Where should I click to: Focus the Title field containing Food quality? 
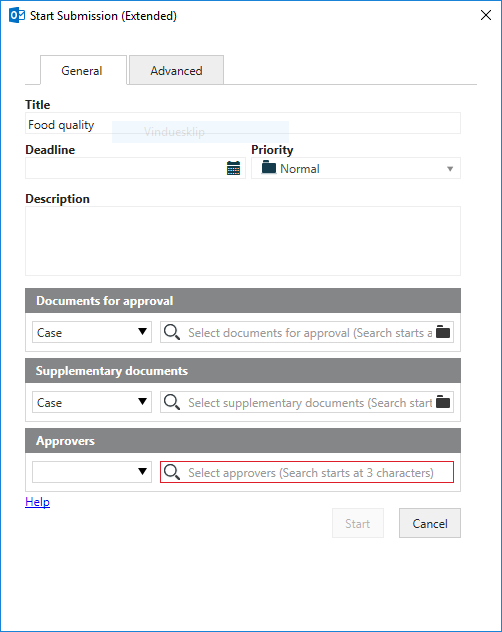click(x=243, y=123)
